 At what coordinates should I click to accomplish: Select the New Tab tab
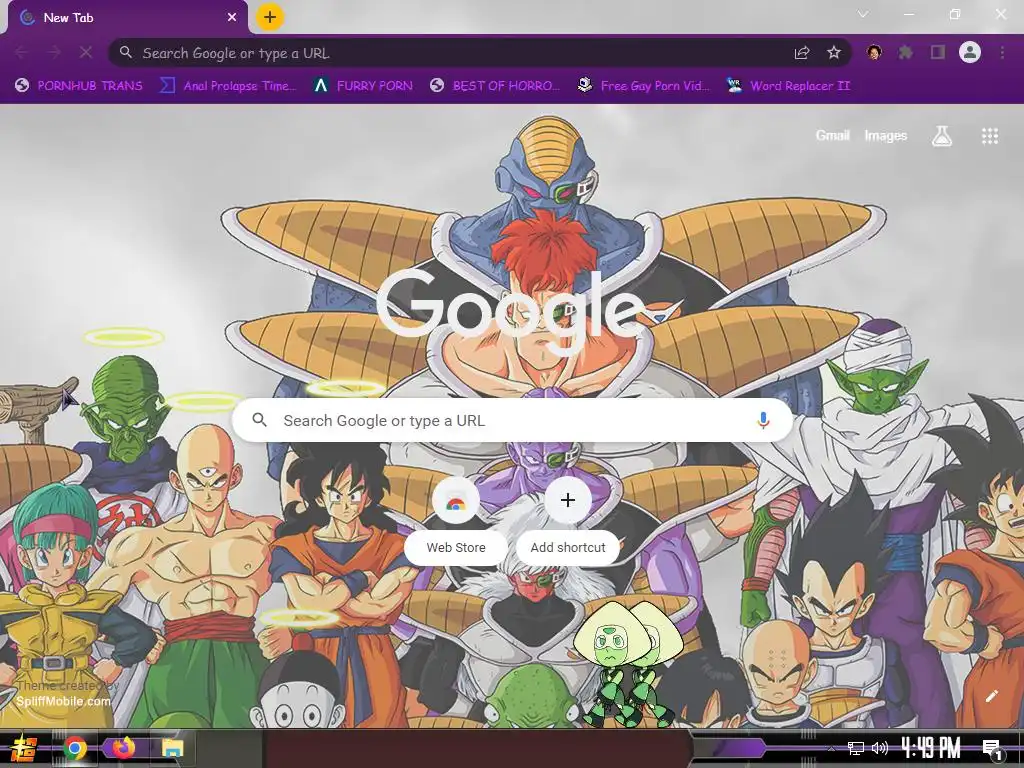[x=128, y=18]
